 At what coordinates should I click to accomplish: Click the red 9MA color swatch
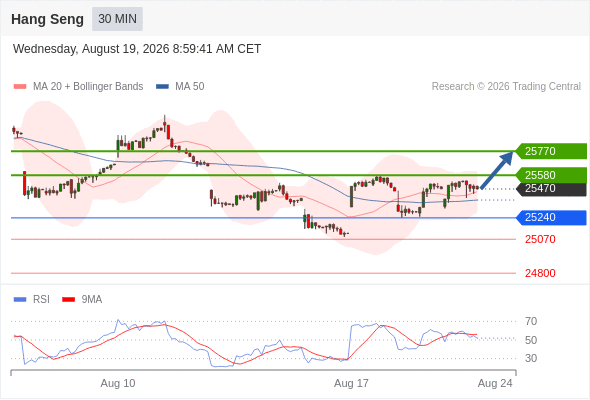pyautogui.click(x=68, y=300)
